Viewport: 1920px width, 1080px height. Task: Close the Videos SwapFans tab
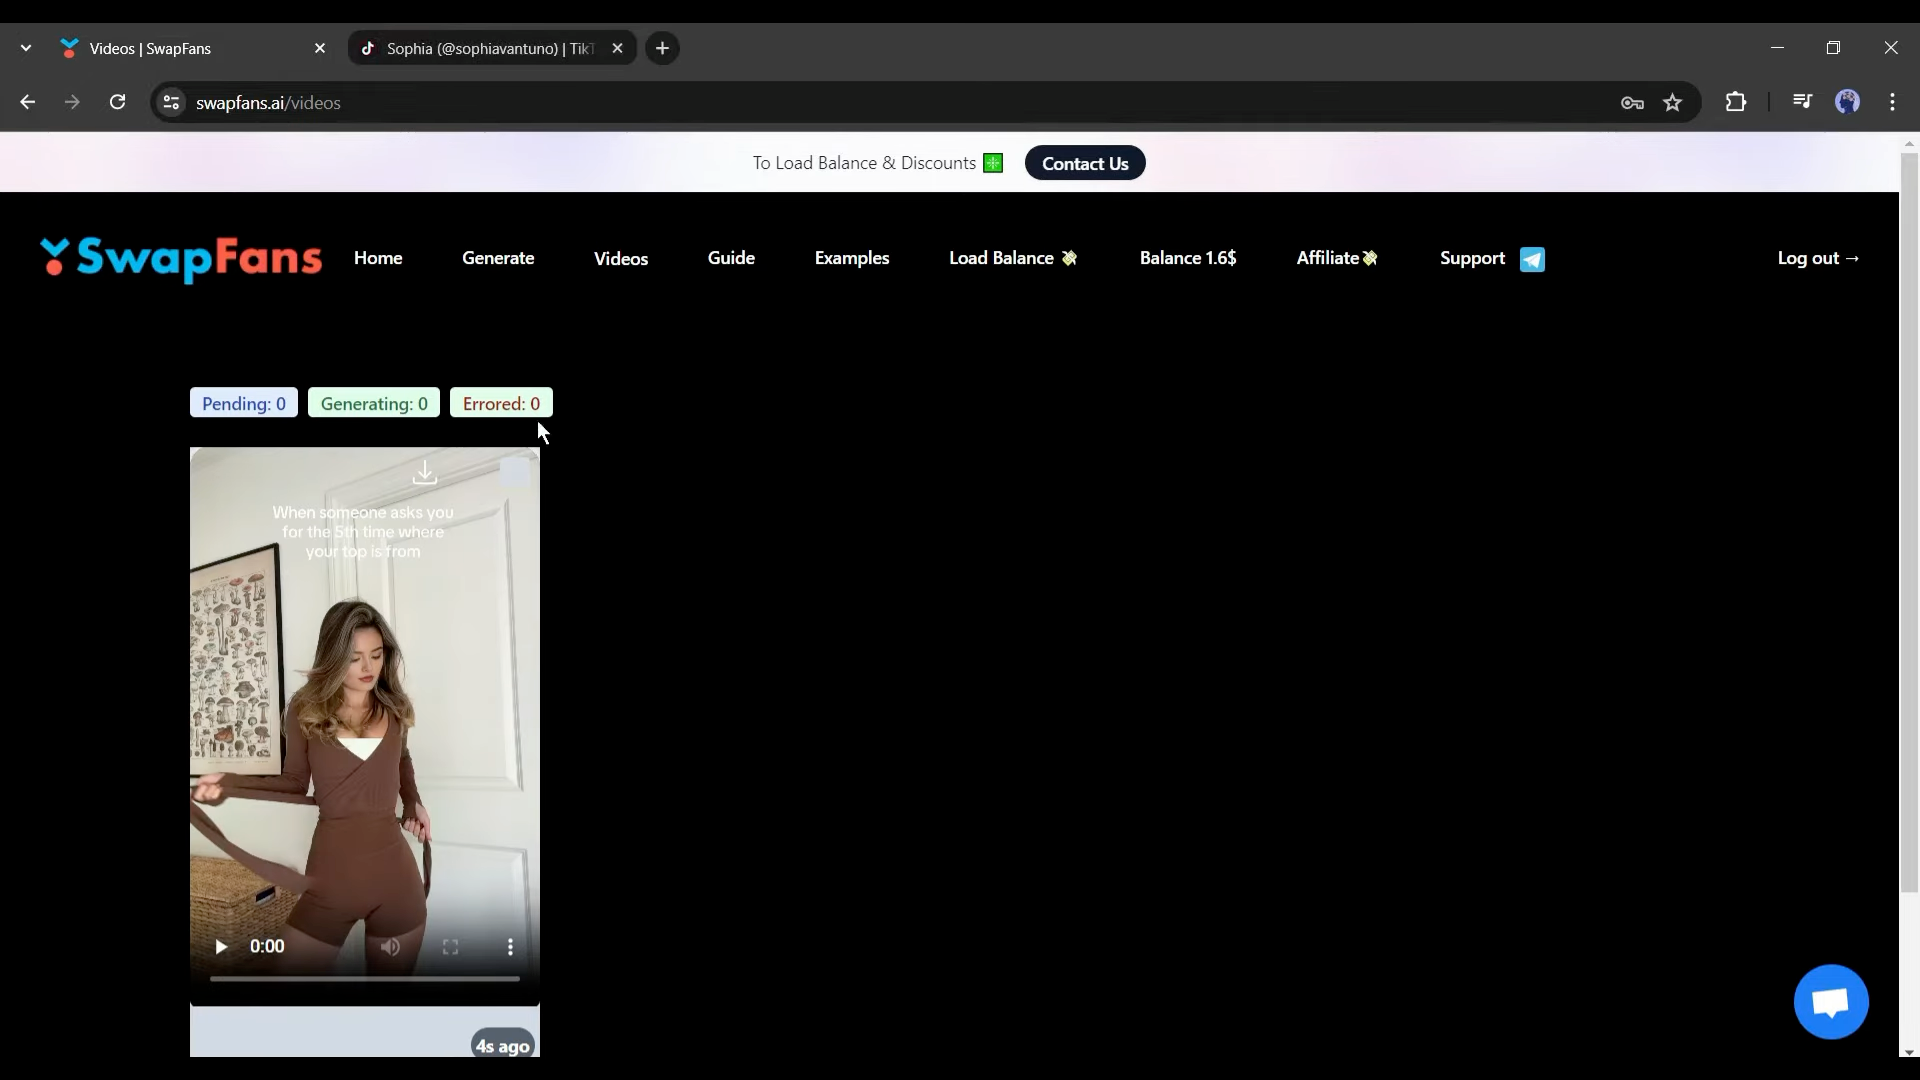[x=320, y=48]
